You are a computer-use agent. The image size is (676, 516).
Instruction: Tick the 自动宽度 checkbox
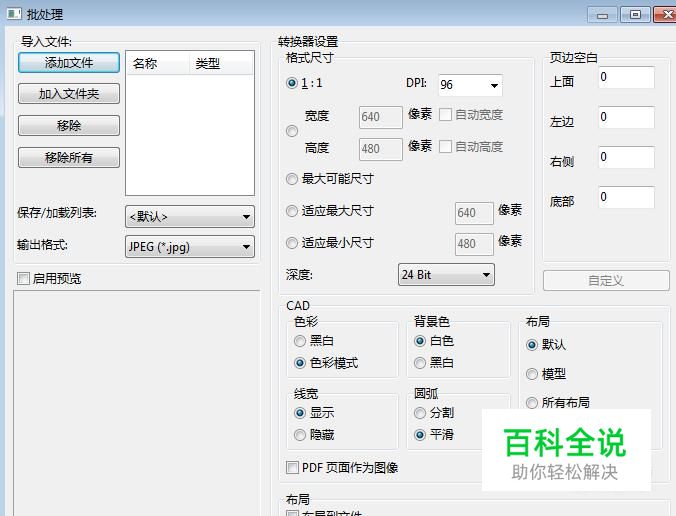click(x=445, y=115)
